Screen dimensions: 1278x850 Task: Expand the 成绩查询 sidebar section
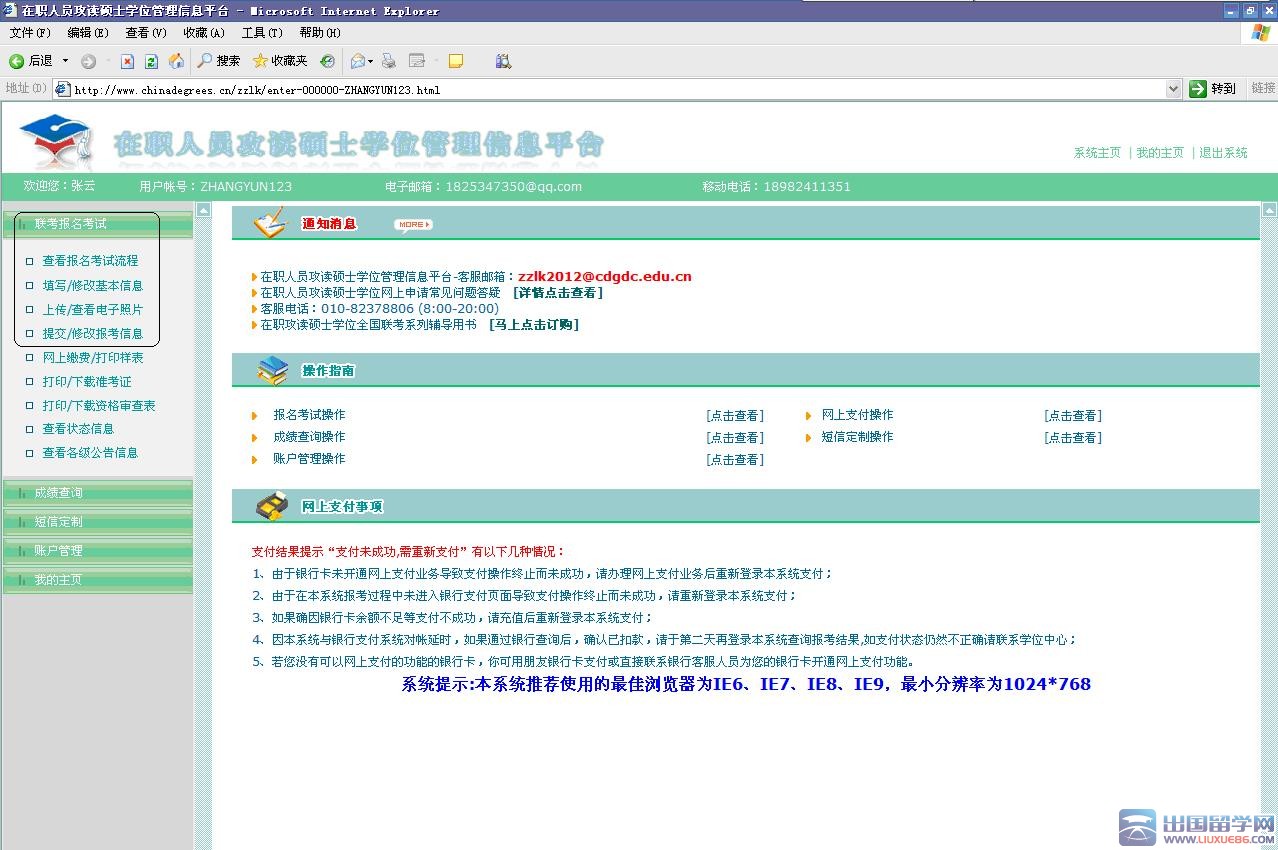pos(59,493)
